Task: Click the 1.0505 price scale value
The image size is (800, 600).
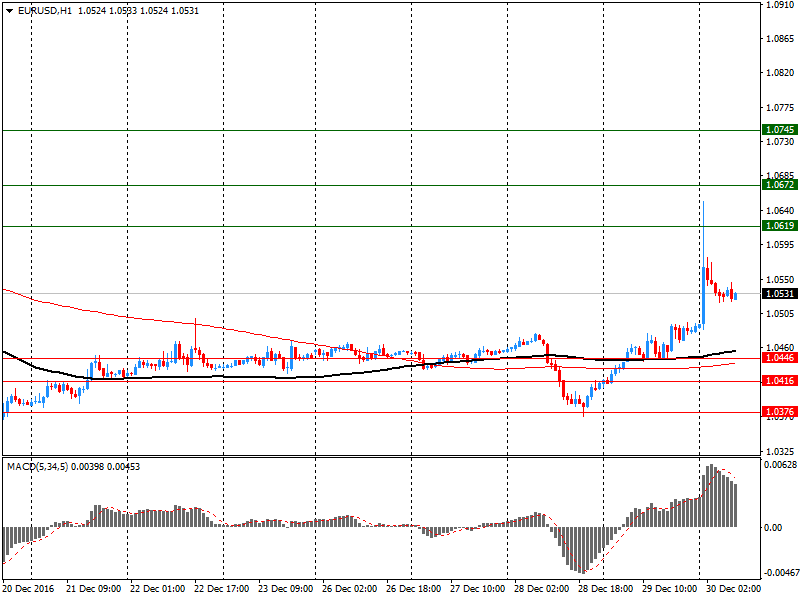Action: [x=780, y=314]
